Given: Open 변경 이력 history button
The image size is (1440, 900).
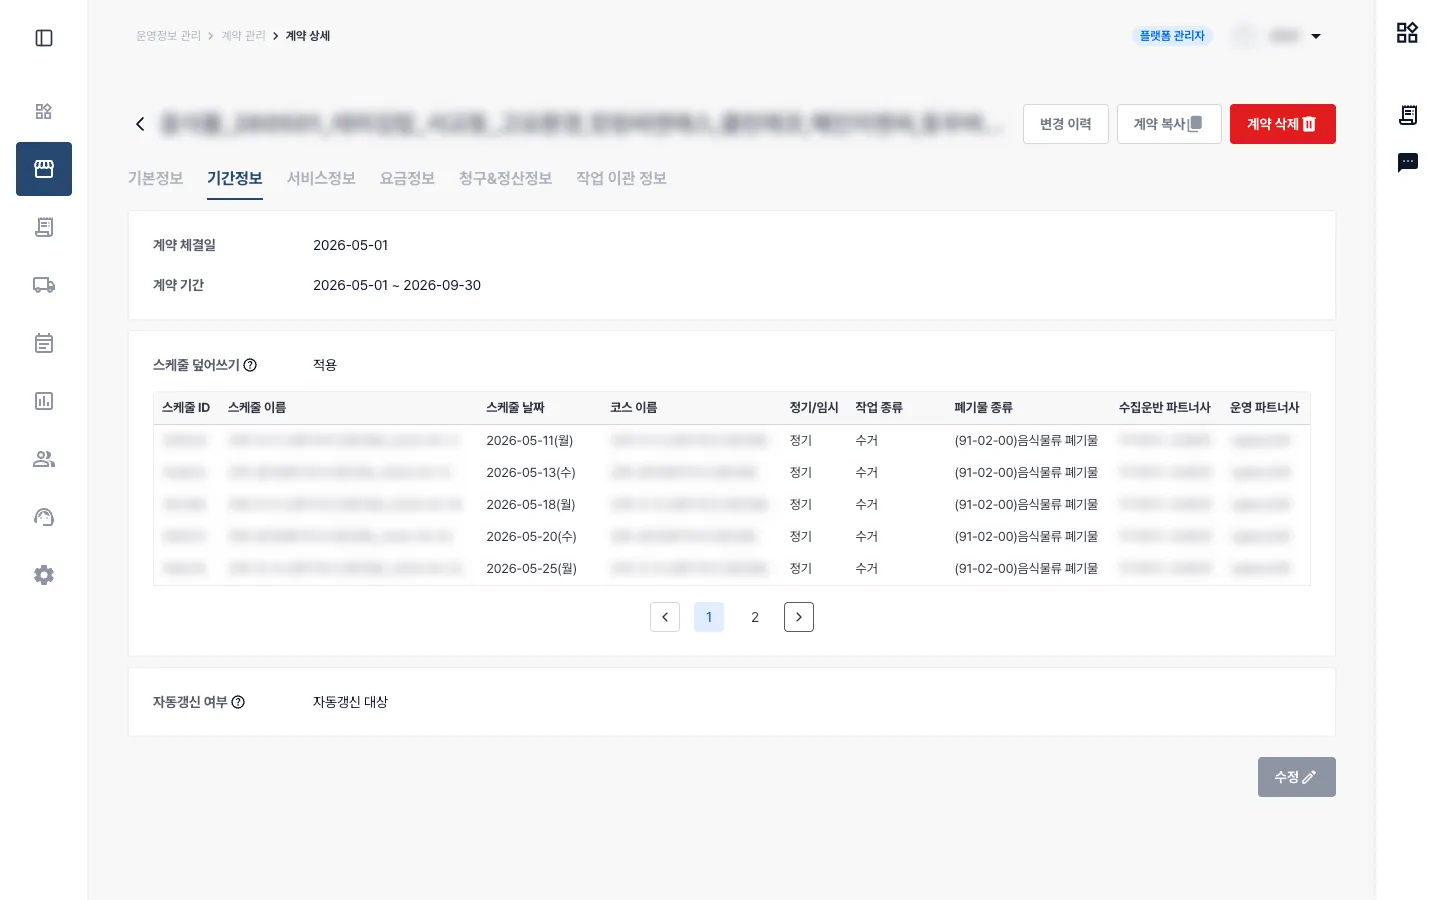Looking at the screenshot, I should [x=1066, y=124].
